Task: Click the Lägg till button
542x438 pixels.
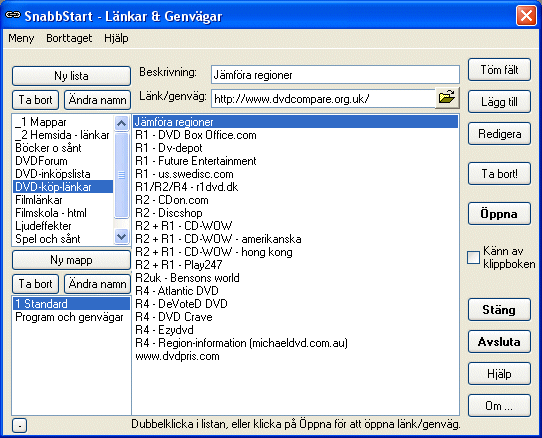Action: (499, 102)
